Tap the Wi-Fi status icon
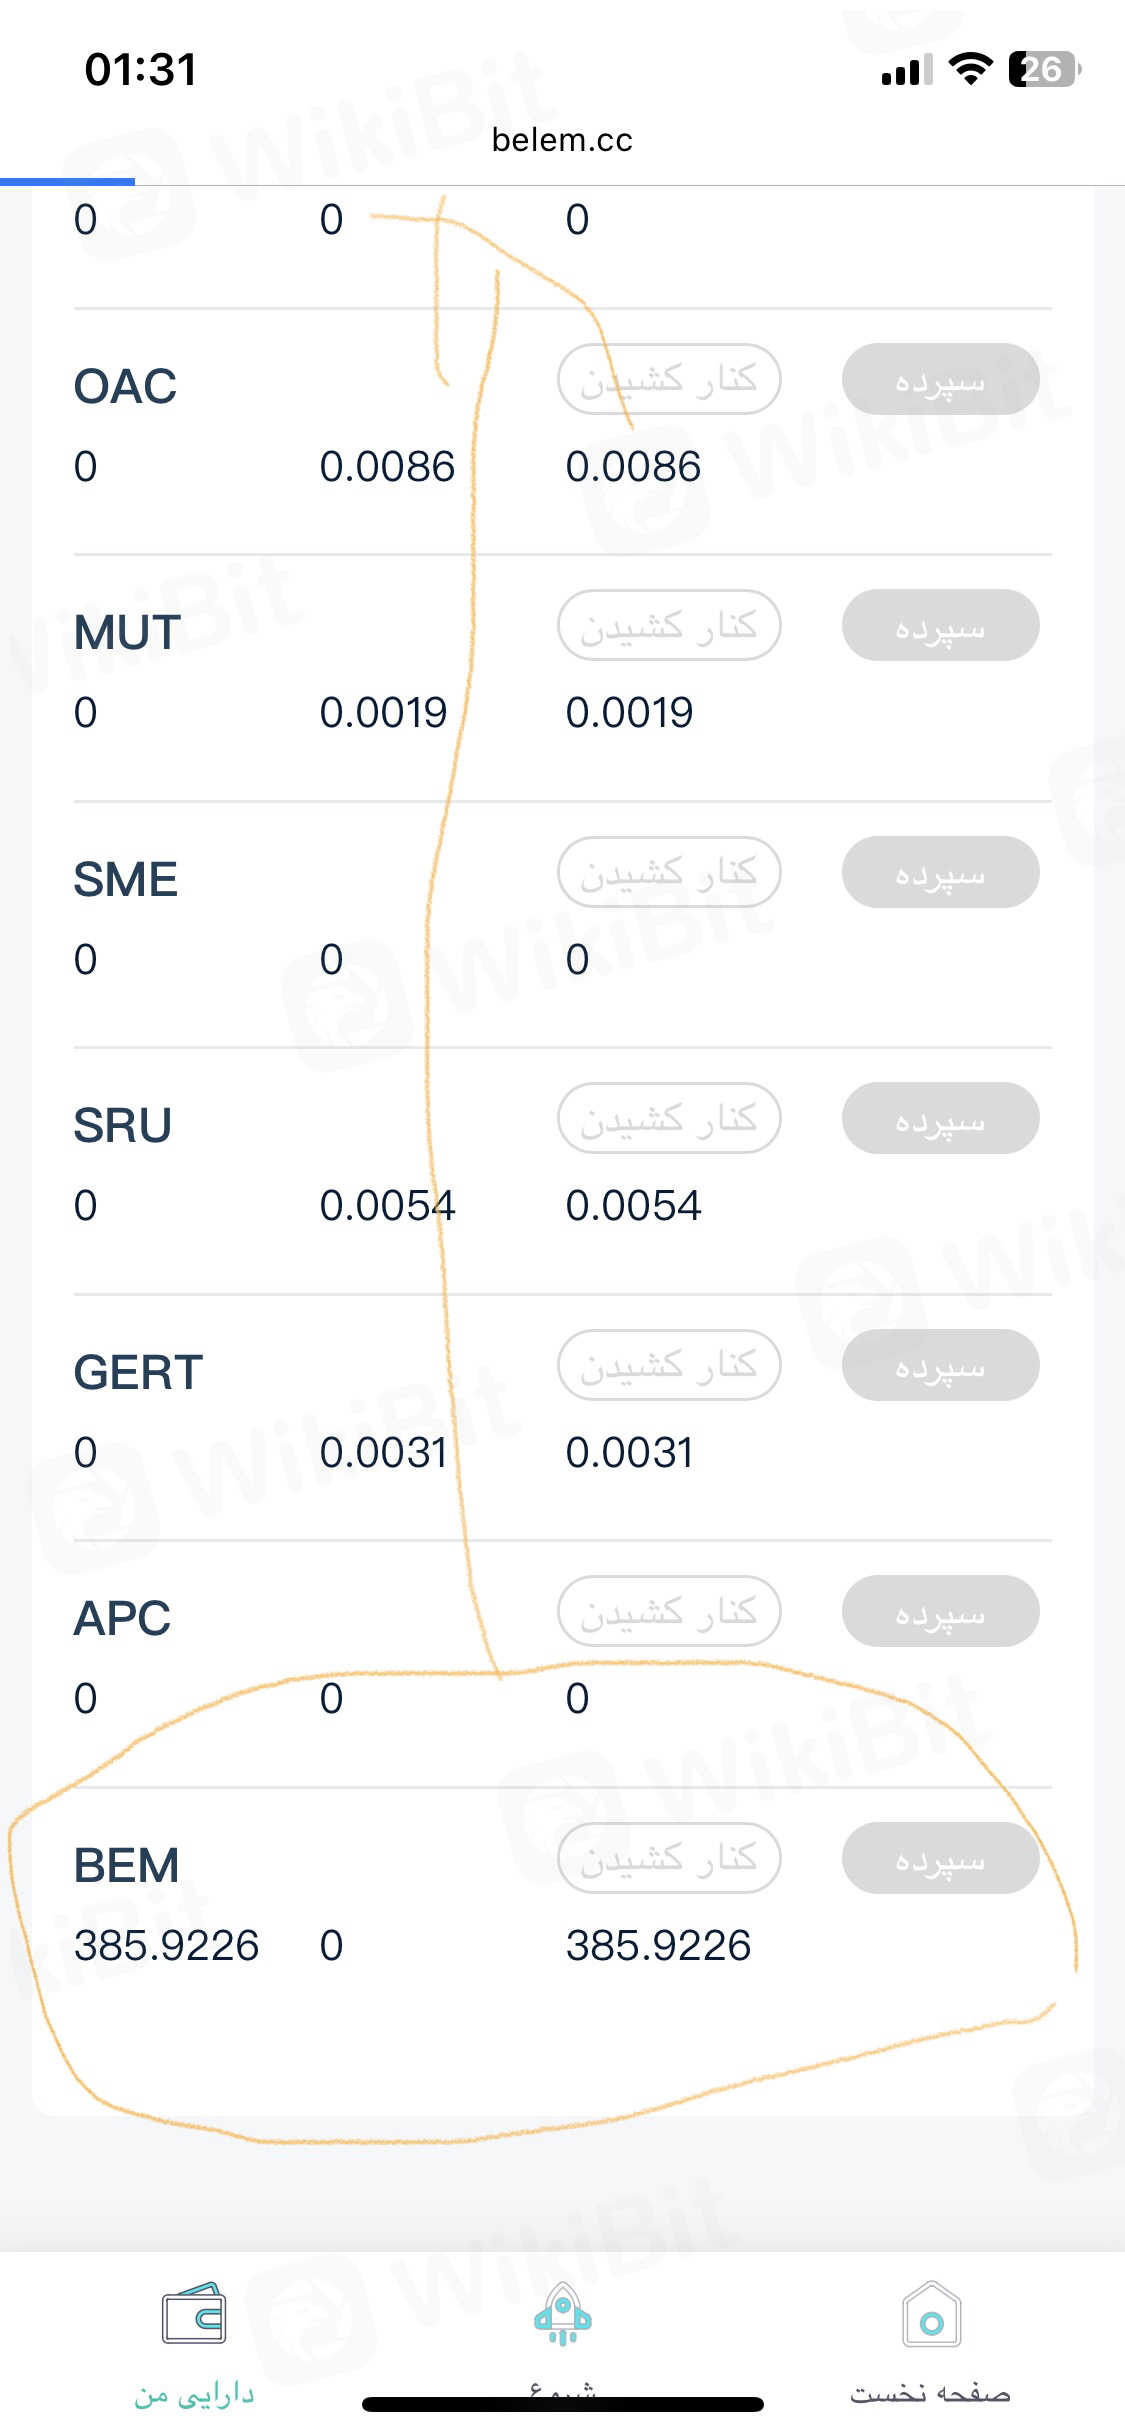The height and width of the screenshot is (2436, 1125). pos(969,70)
